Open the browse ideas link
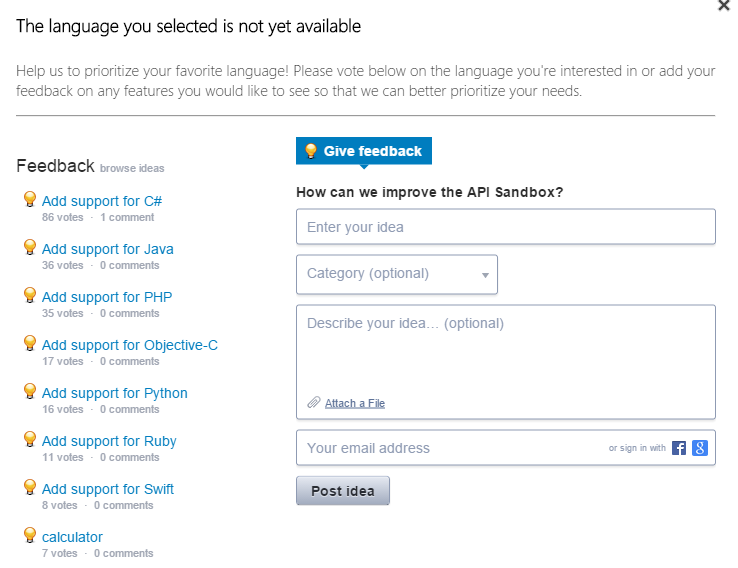 (x=132, y=168)
